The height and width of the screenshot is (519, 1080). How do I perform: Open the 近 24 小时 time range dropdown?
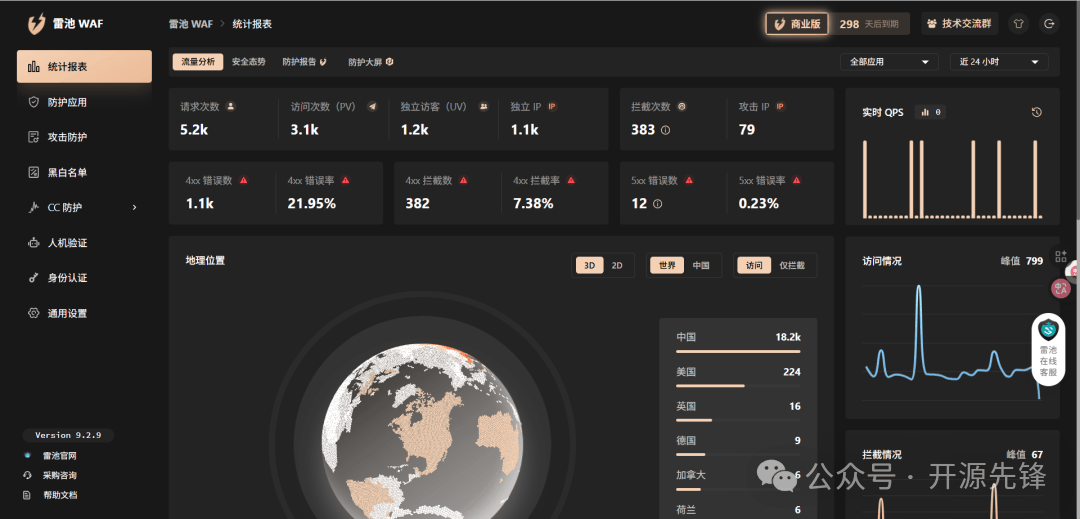click(x=998, y=62)
